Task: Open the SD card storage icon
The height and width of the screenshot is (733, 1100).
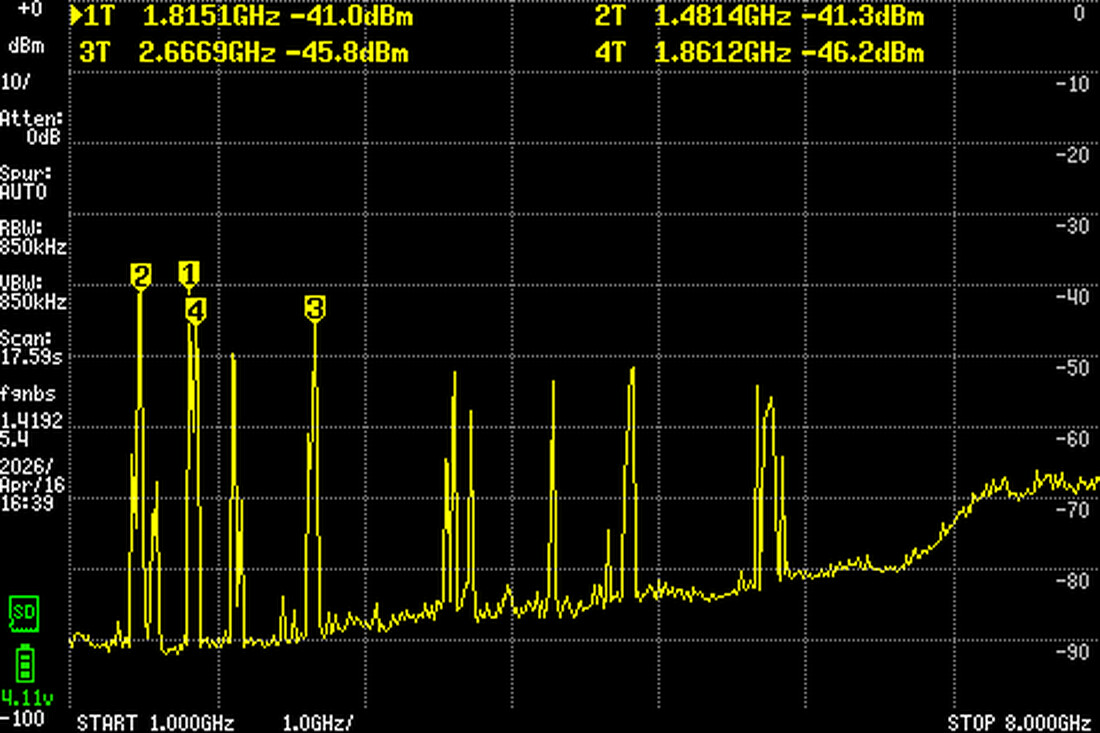Action: click(24, 615)
